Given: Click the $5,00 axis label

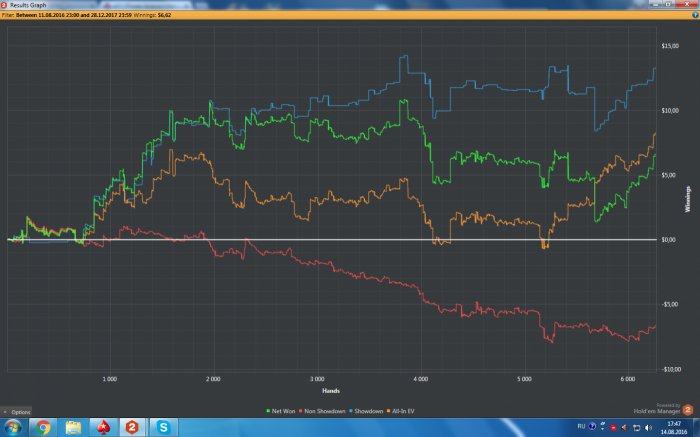Looking at the screenshot, I should (x=668, y=175).
